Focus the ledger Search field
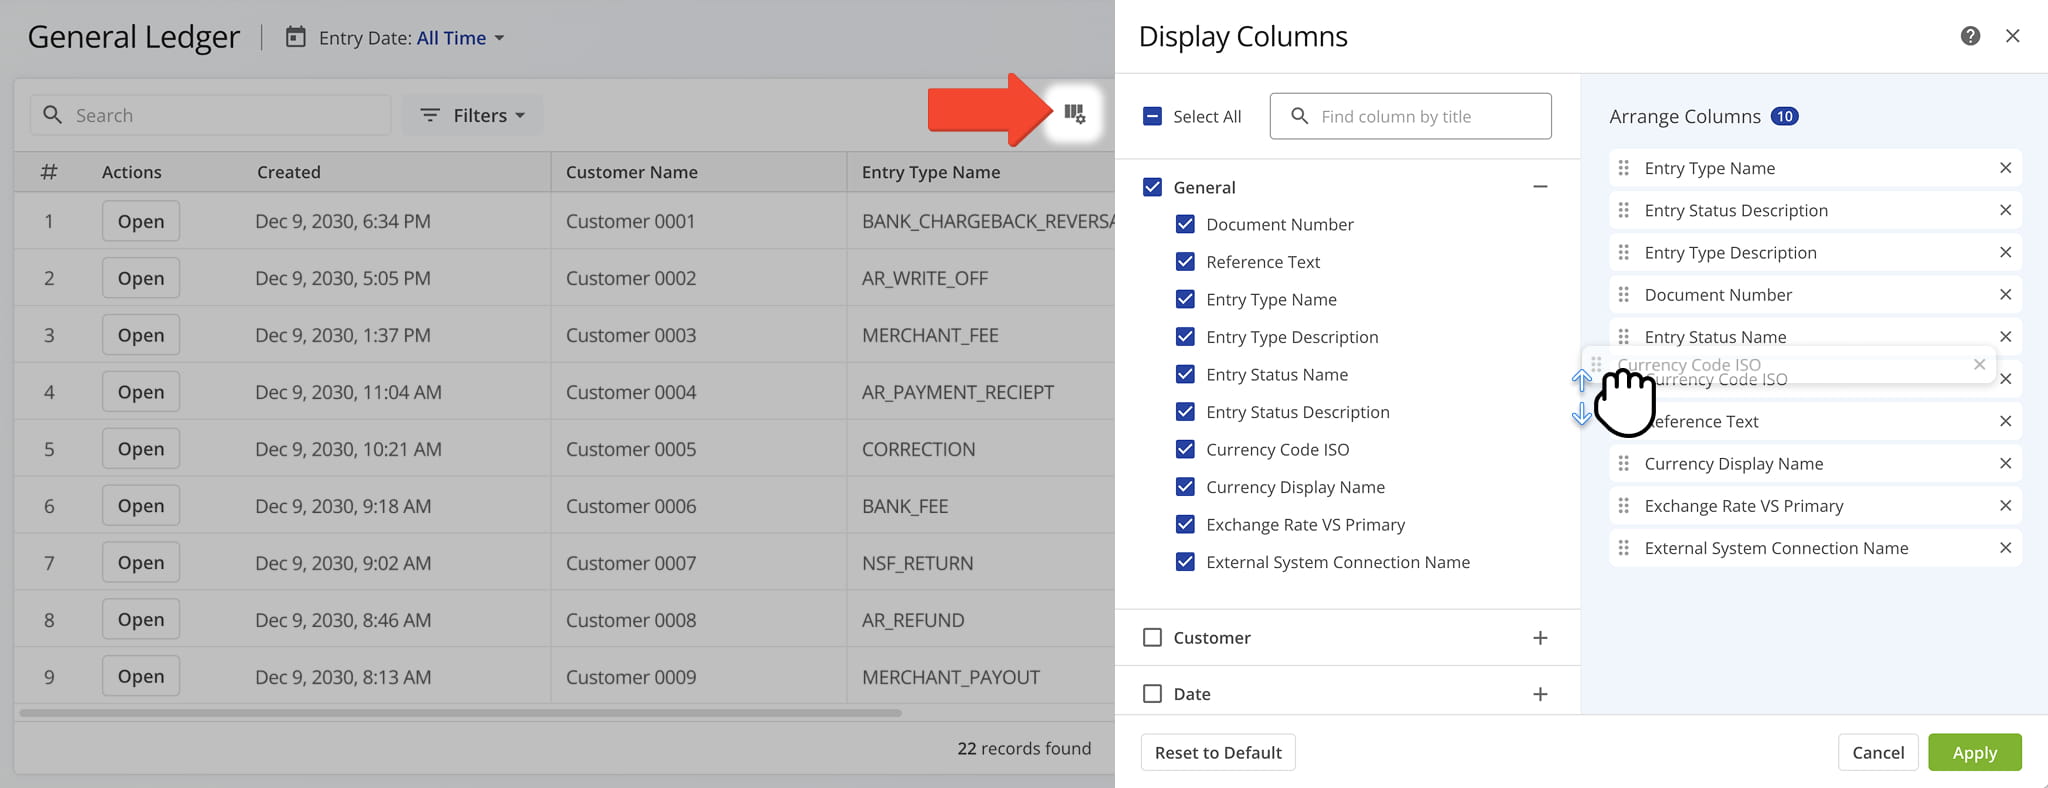This screenshot has width=2048, height=788. point(210,115)
